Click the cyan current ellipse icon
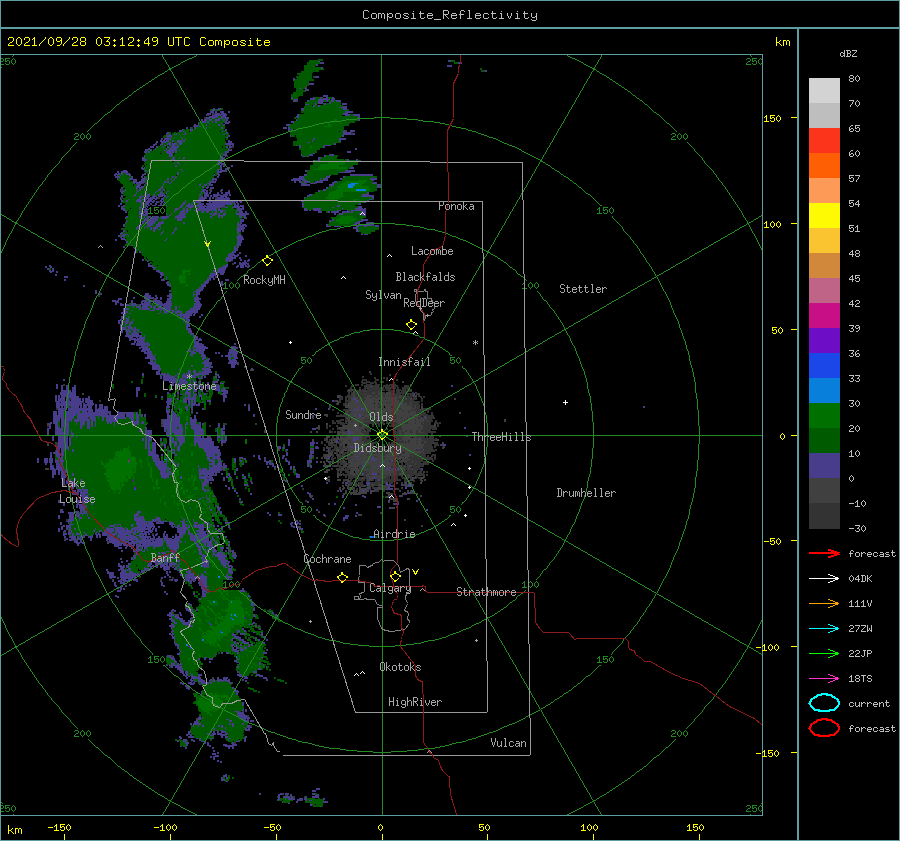The width and height of the screenshot is (900, 841). pyautogui.click(x=824, y=703)
